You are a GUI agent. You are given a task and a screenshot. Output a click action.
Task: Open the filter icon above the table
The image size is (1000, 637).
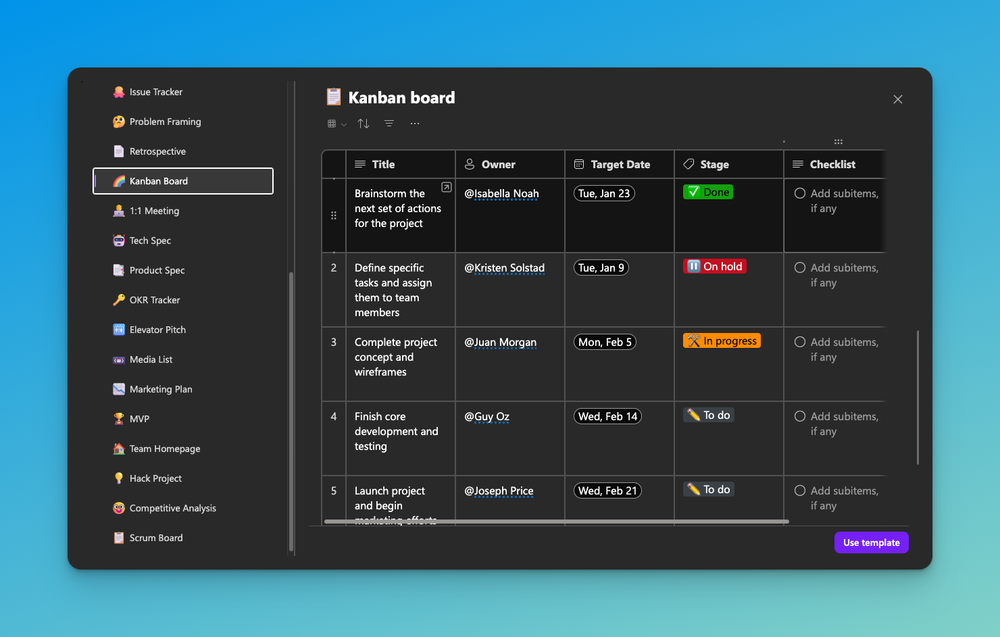coord(388,122)
